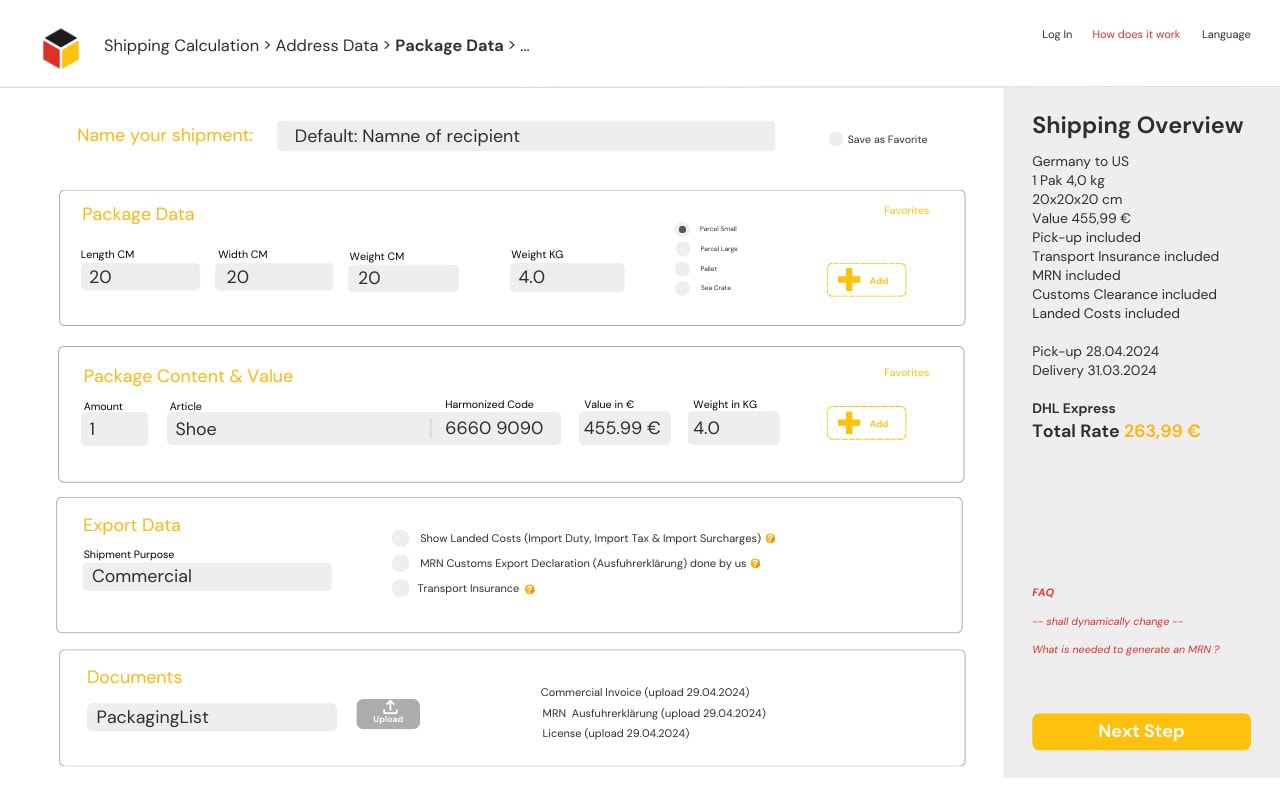Go to Address Data breadcrumb step

click(x=327, y=46)
